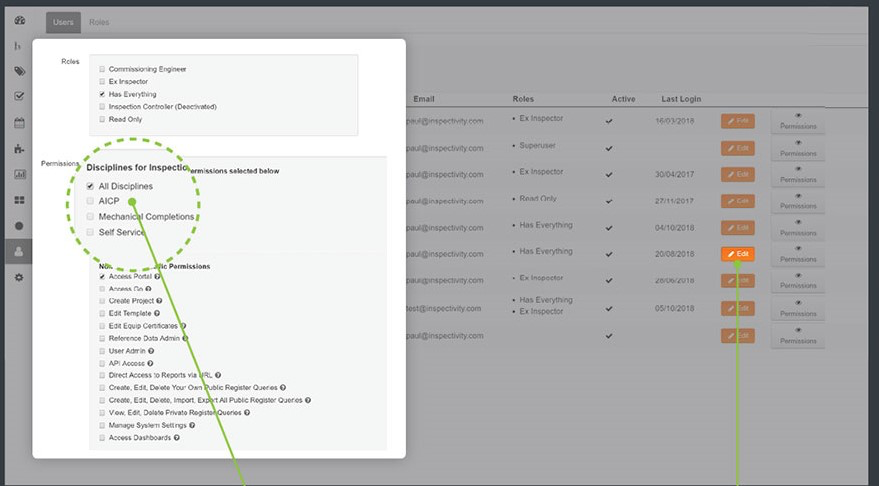Tick the Read Only role checkbox
This screenshot has height=486, width=879.
(102, 119)
